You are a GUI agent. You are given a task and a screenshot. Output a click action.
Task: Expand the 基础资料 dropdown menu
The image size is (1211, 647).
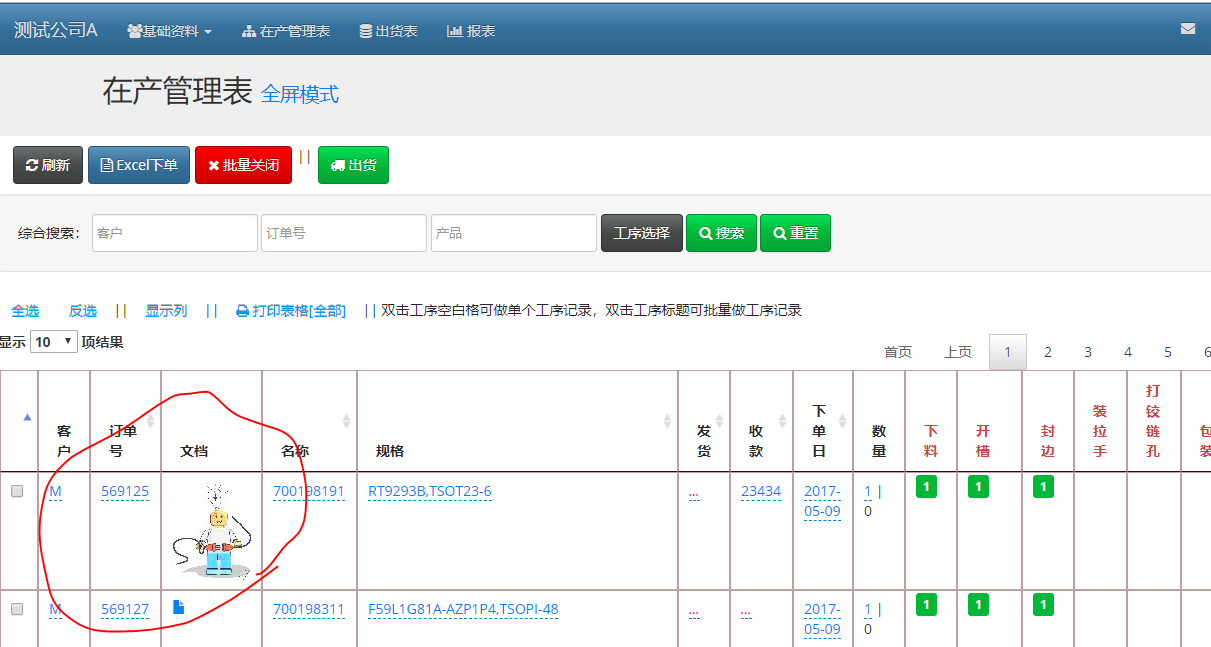[170, 31]
